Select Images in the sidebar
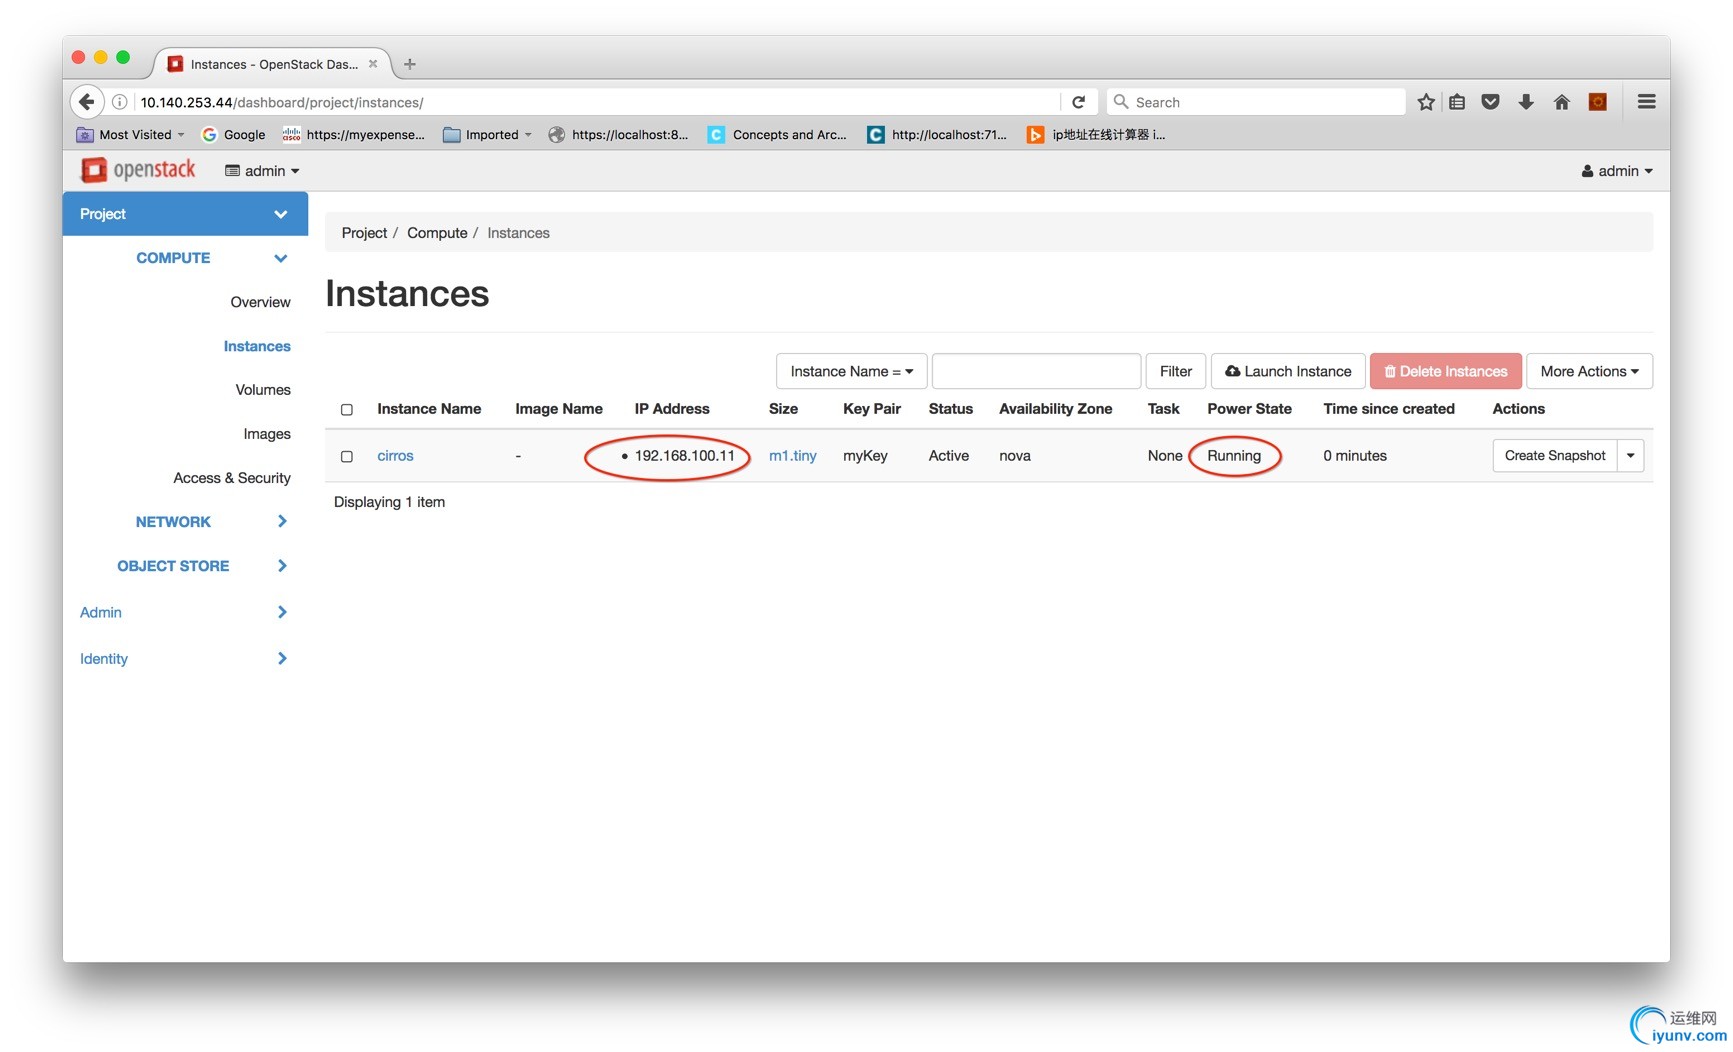 click(267, 434)
